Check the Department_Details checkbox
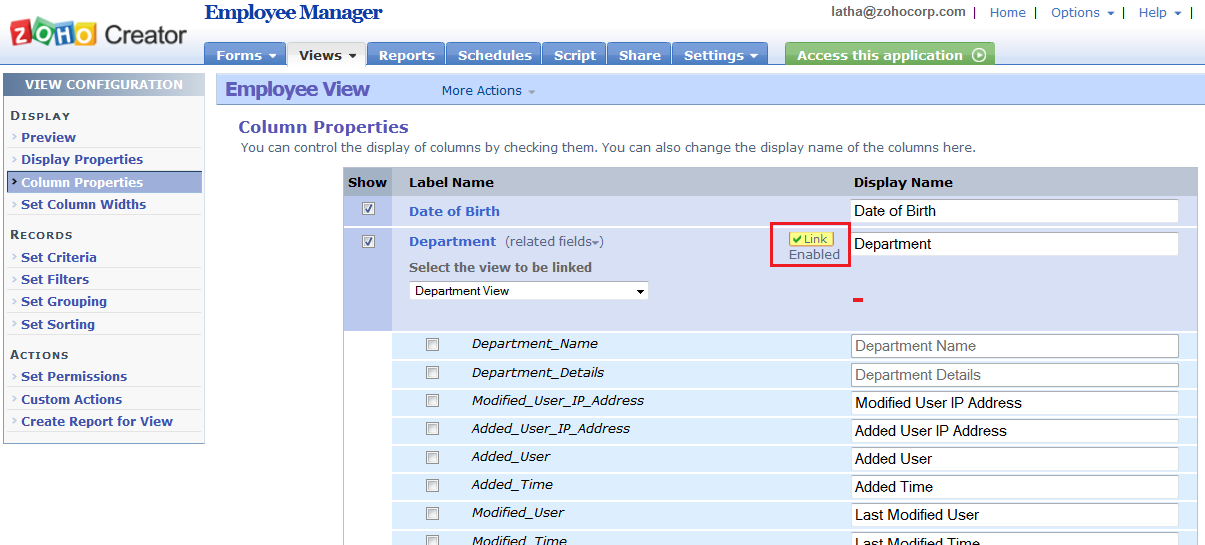 click(x=432, y=373)
